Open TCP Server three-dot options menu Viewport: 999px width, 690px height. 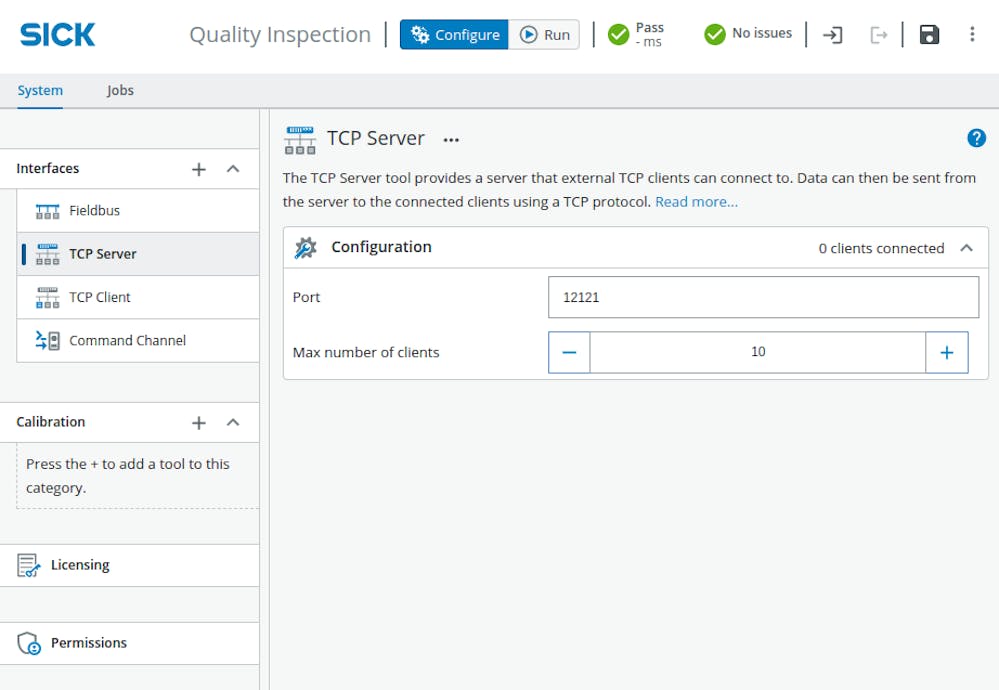click(x=451, y=140)
